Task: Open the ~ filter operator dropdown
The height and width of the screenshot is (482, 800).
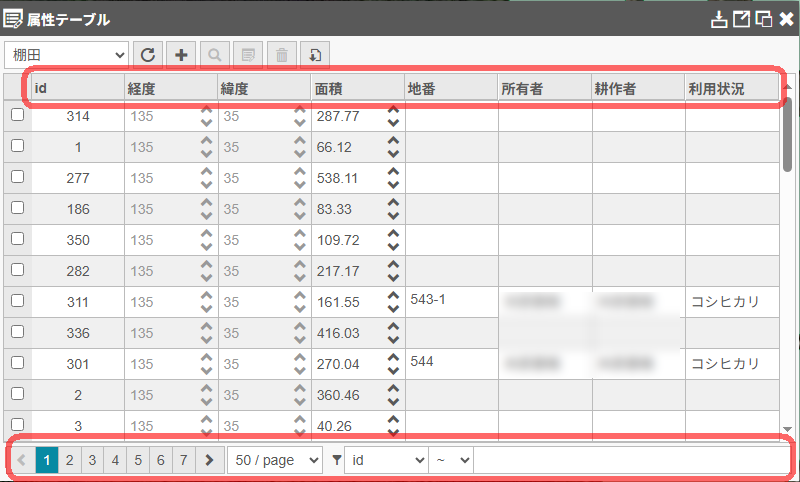Action: tap(451, 460)
